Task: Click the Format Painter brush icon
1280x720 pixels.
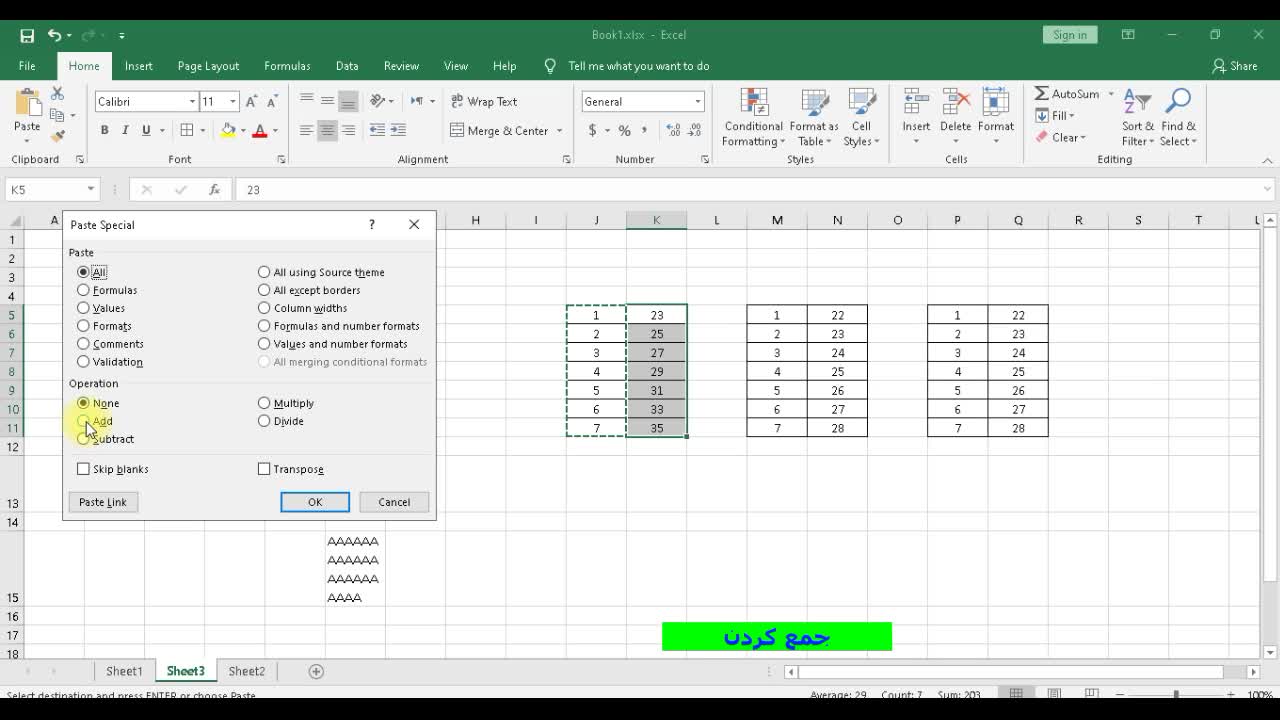Action: pos(57,136)
